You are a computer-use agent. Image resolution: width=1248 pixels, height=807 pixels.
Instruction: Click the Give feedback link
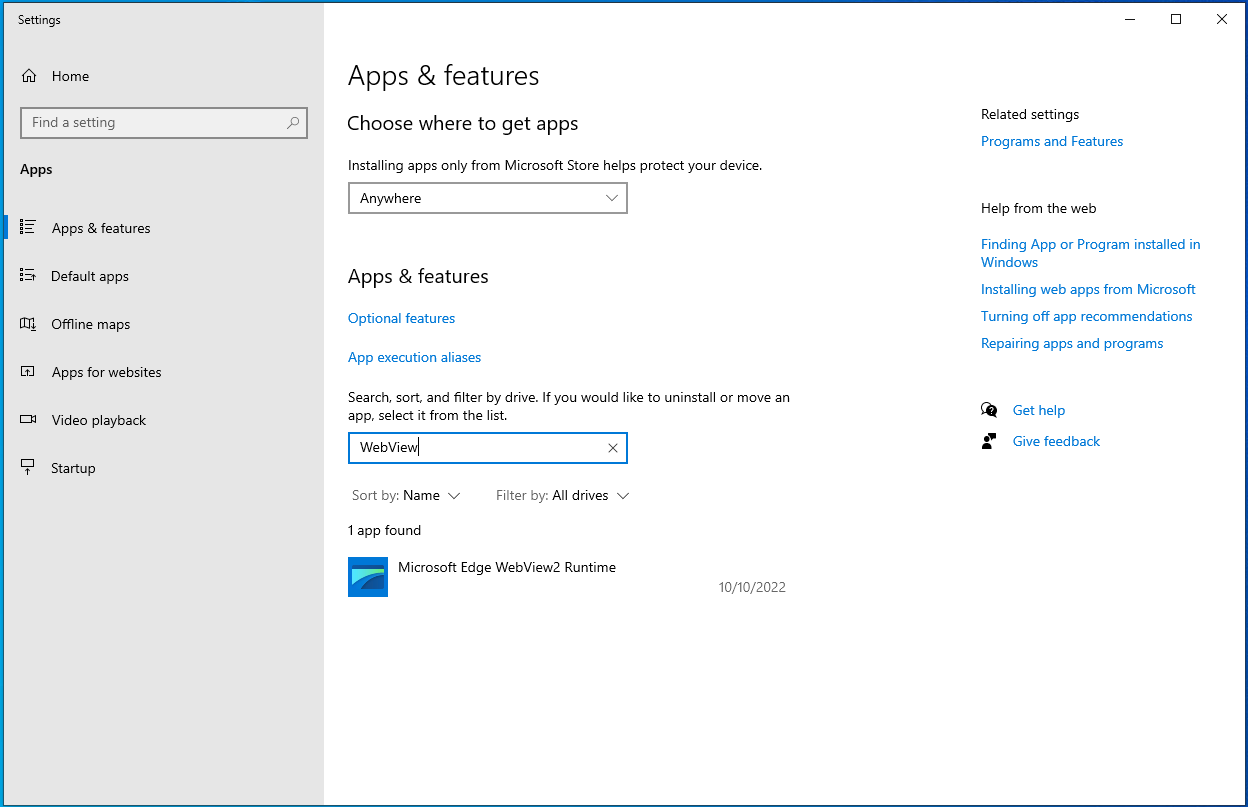[x=1056, y=441]
